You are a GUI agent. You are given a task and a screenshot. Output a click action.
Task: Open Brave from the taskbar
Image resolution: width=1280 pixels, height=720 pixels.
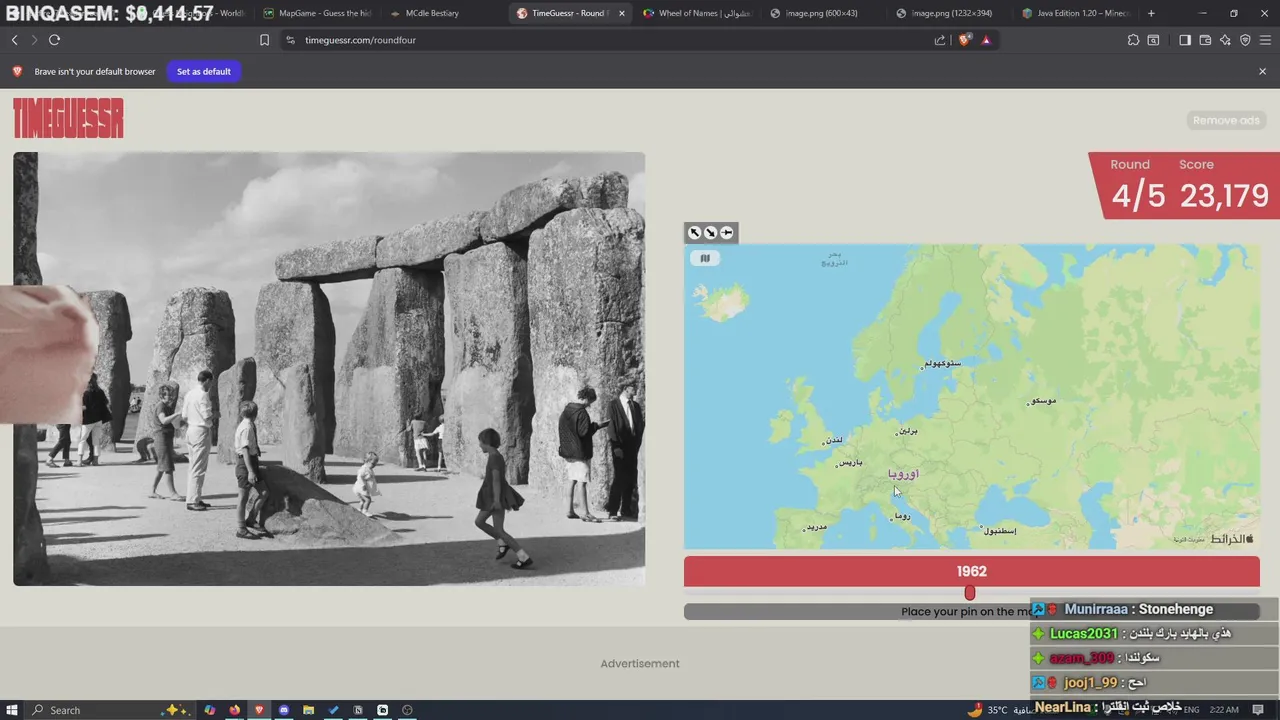click(x=259, y=710)
